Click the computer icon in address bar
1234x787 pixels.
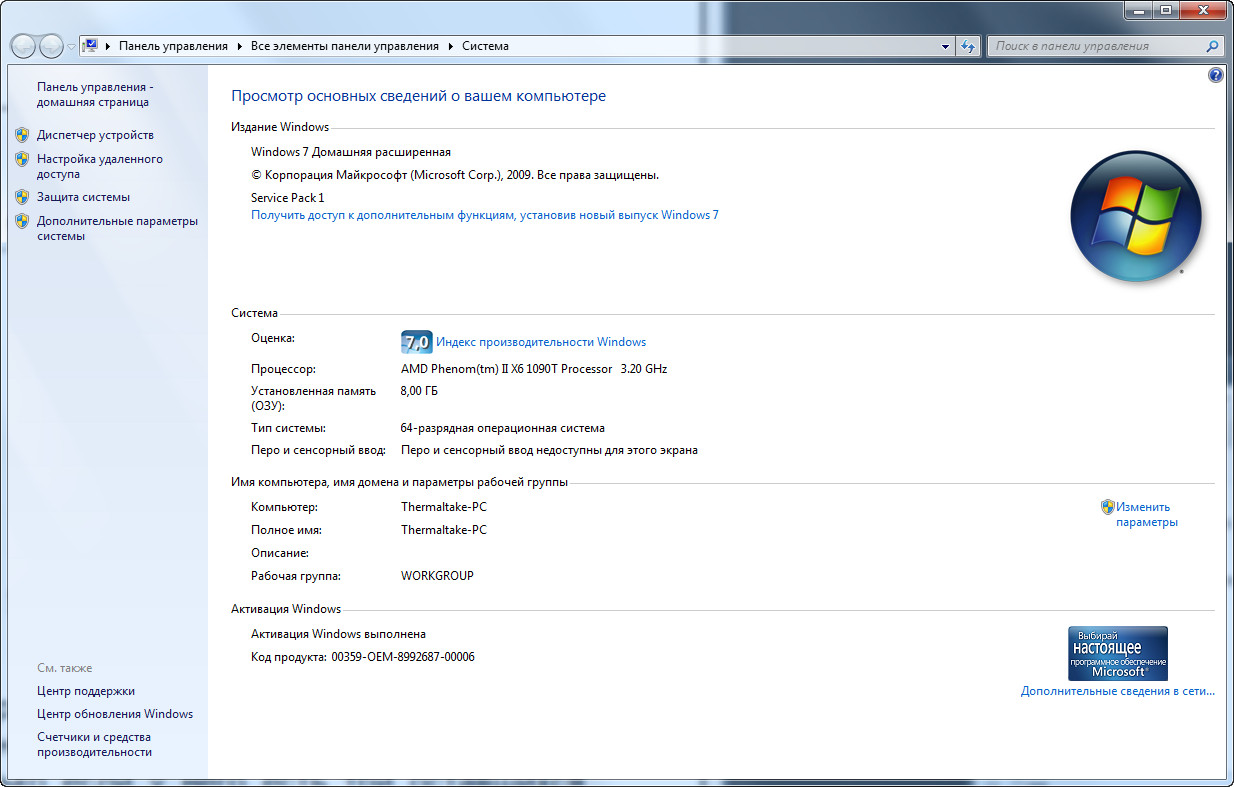coord(90,46)
